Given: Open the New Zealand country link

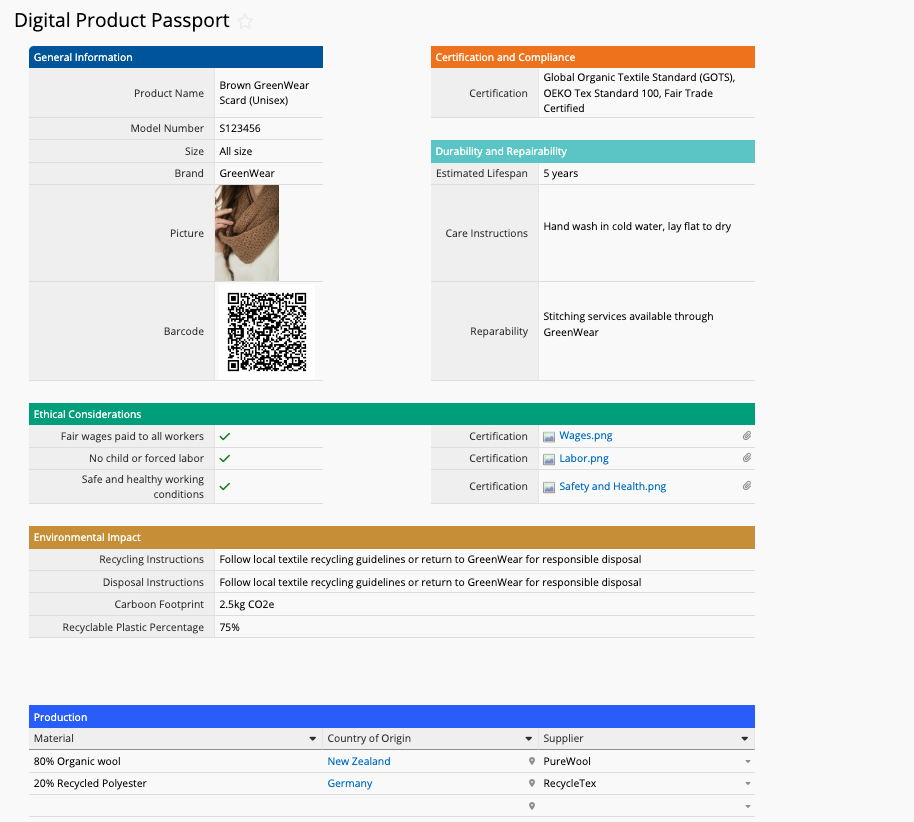Looking at the screenshot, I should pyautogui.click(x=359, y=761).
